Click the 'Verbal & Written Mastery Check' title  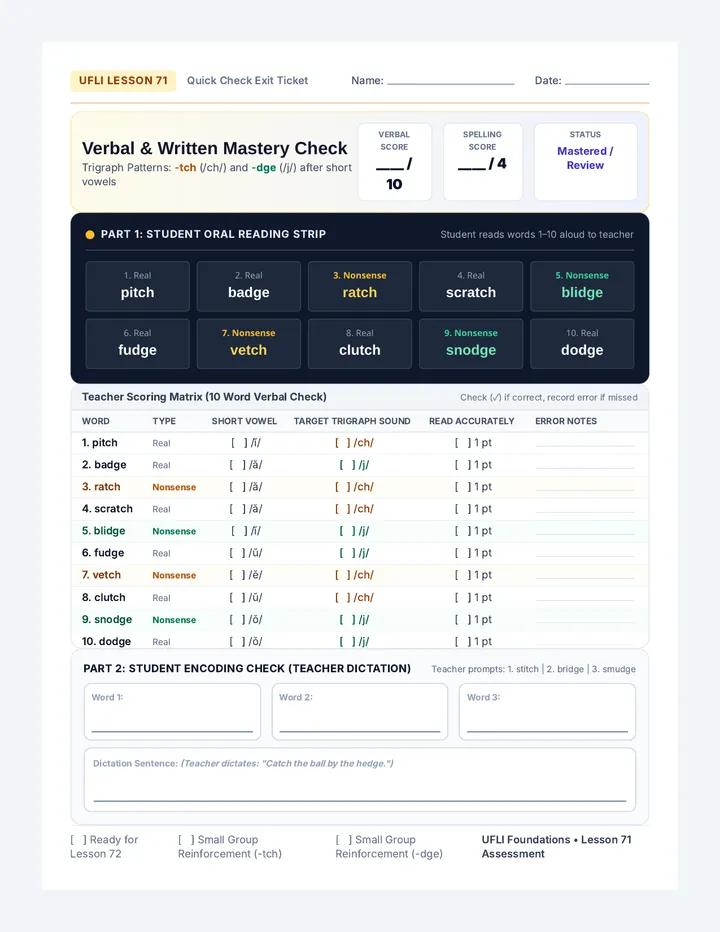click(x=215, y=148)
